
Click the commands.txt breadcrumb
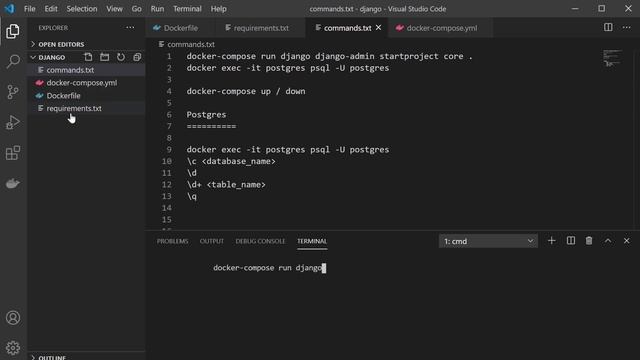tap(187, 44)
